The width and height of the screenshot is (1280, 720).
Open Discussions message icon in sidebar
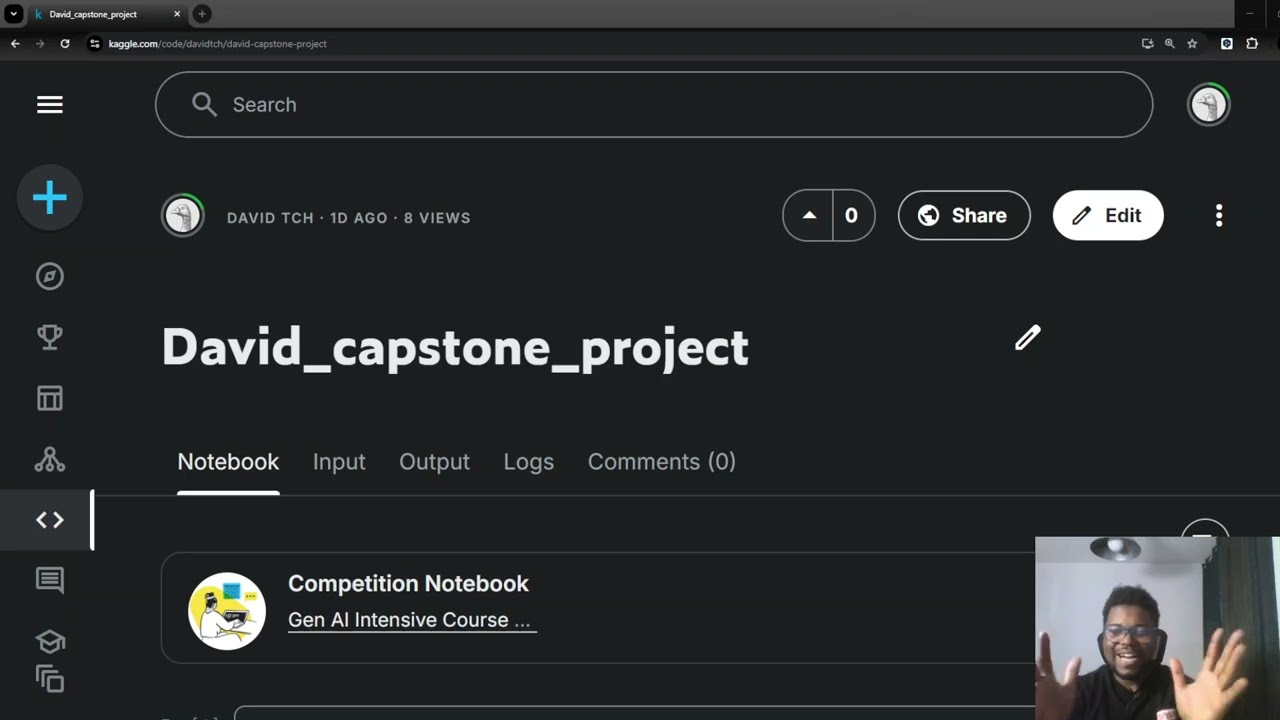pyautogui.click(x=50, y=580)
